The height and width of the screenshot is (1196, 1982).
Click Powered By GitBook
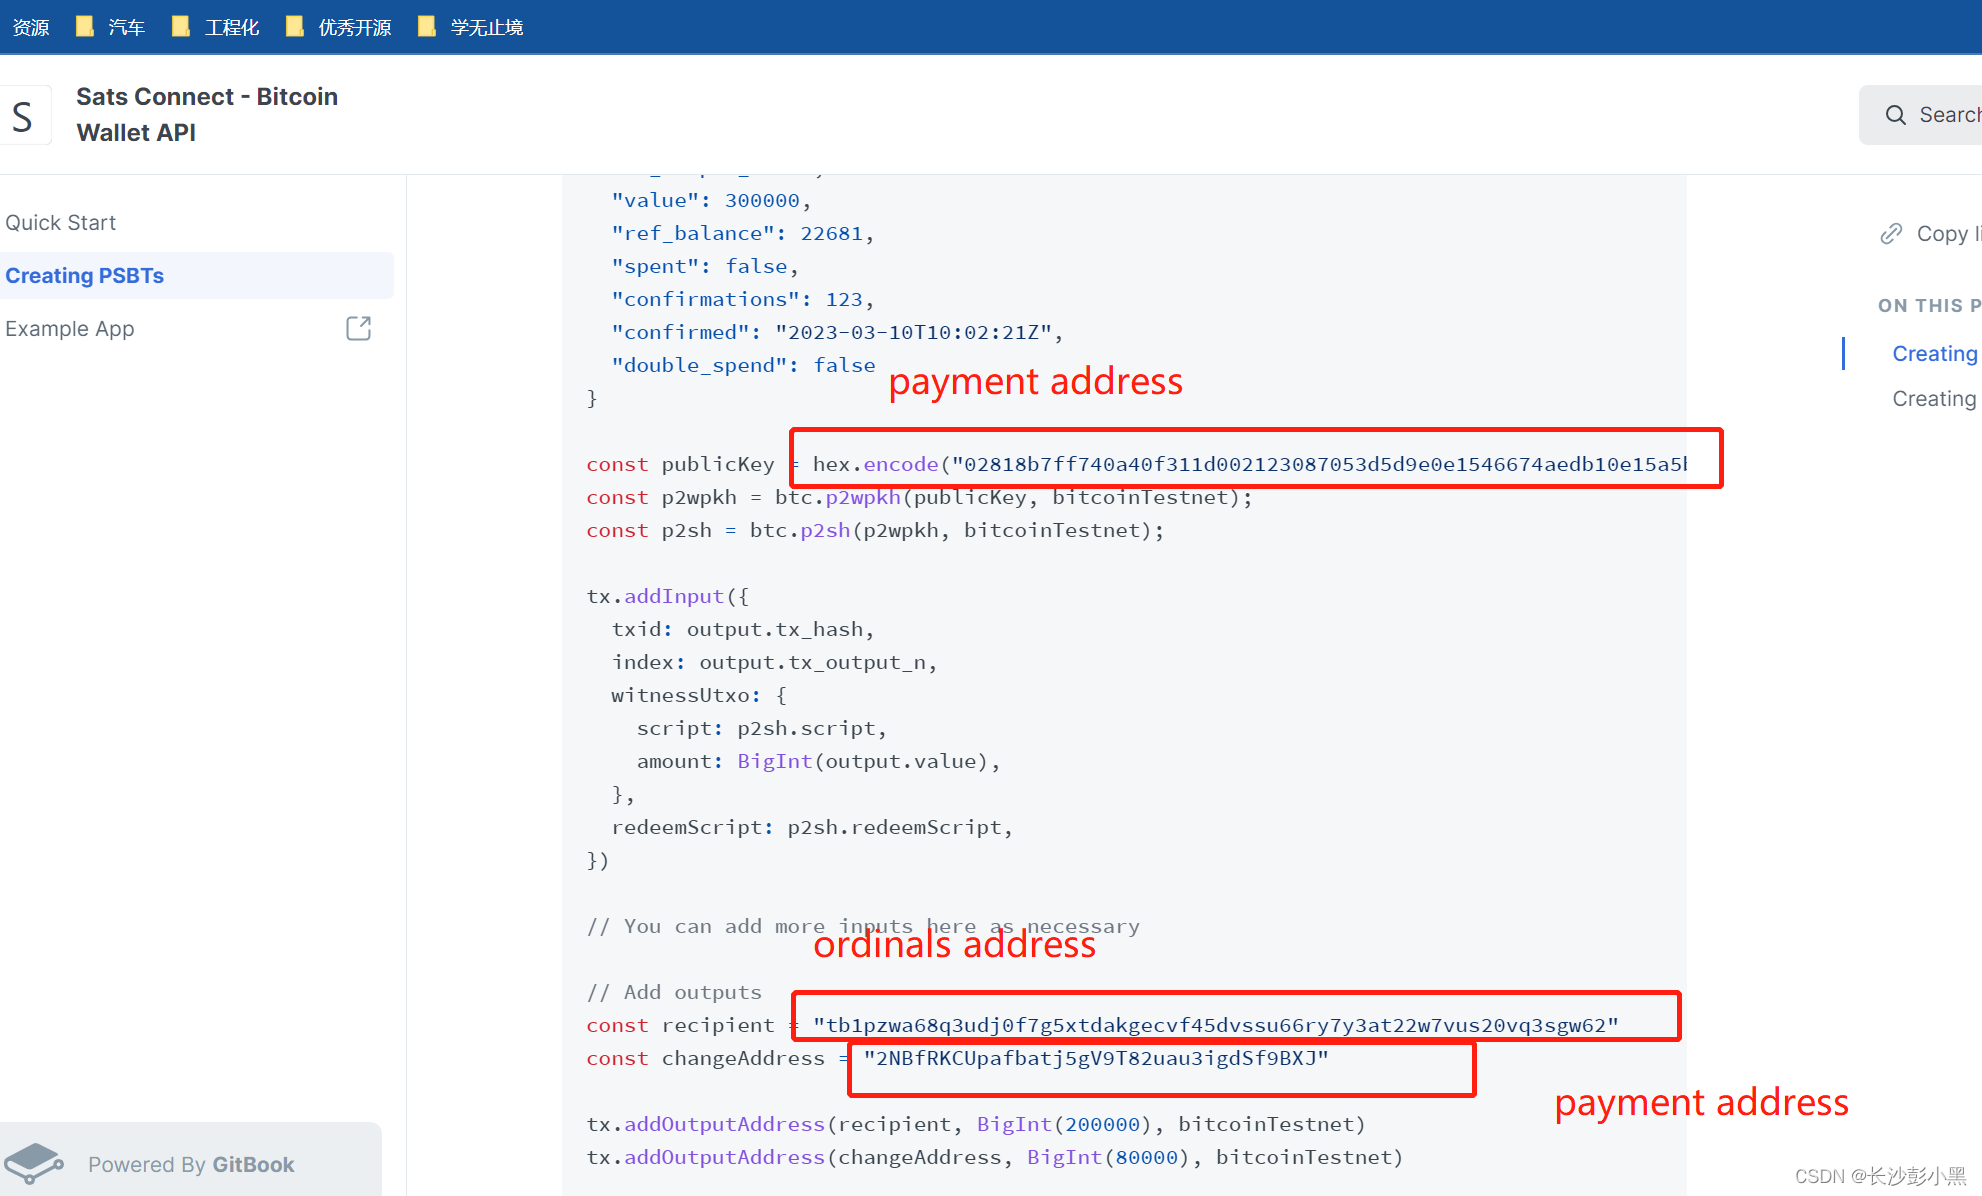click(191, 1164)
